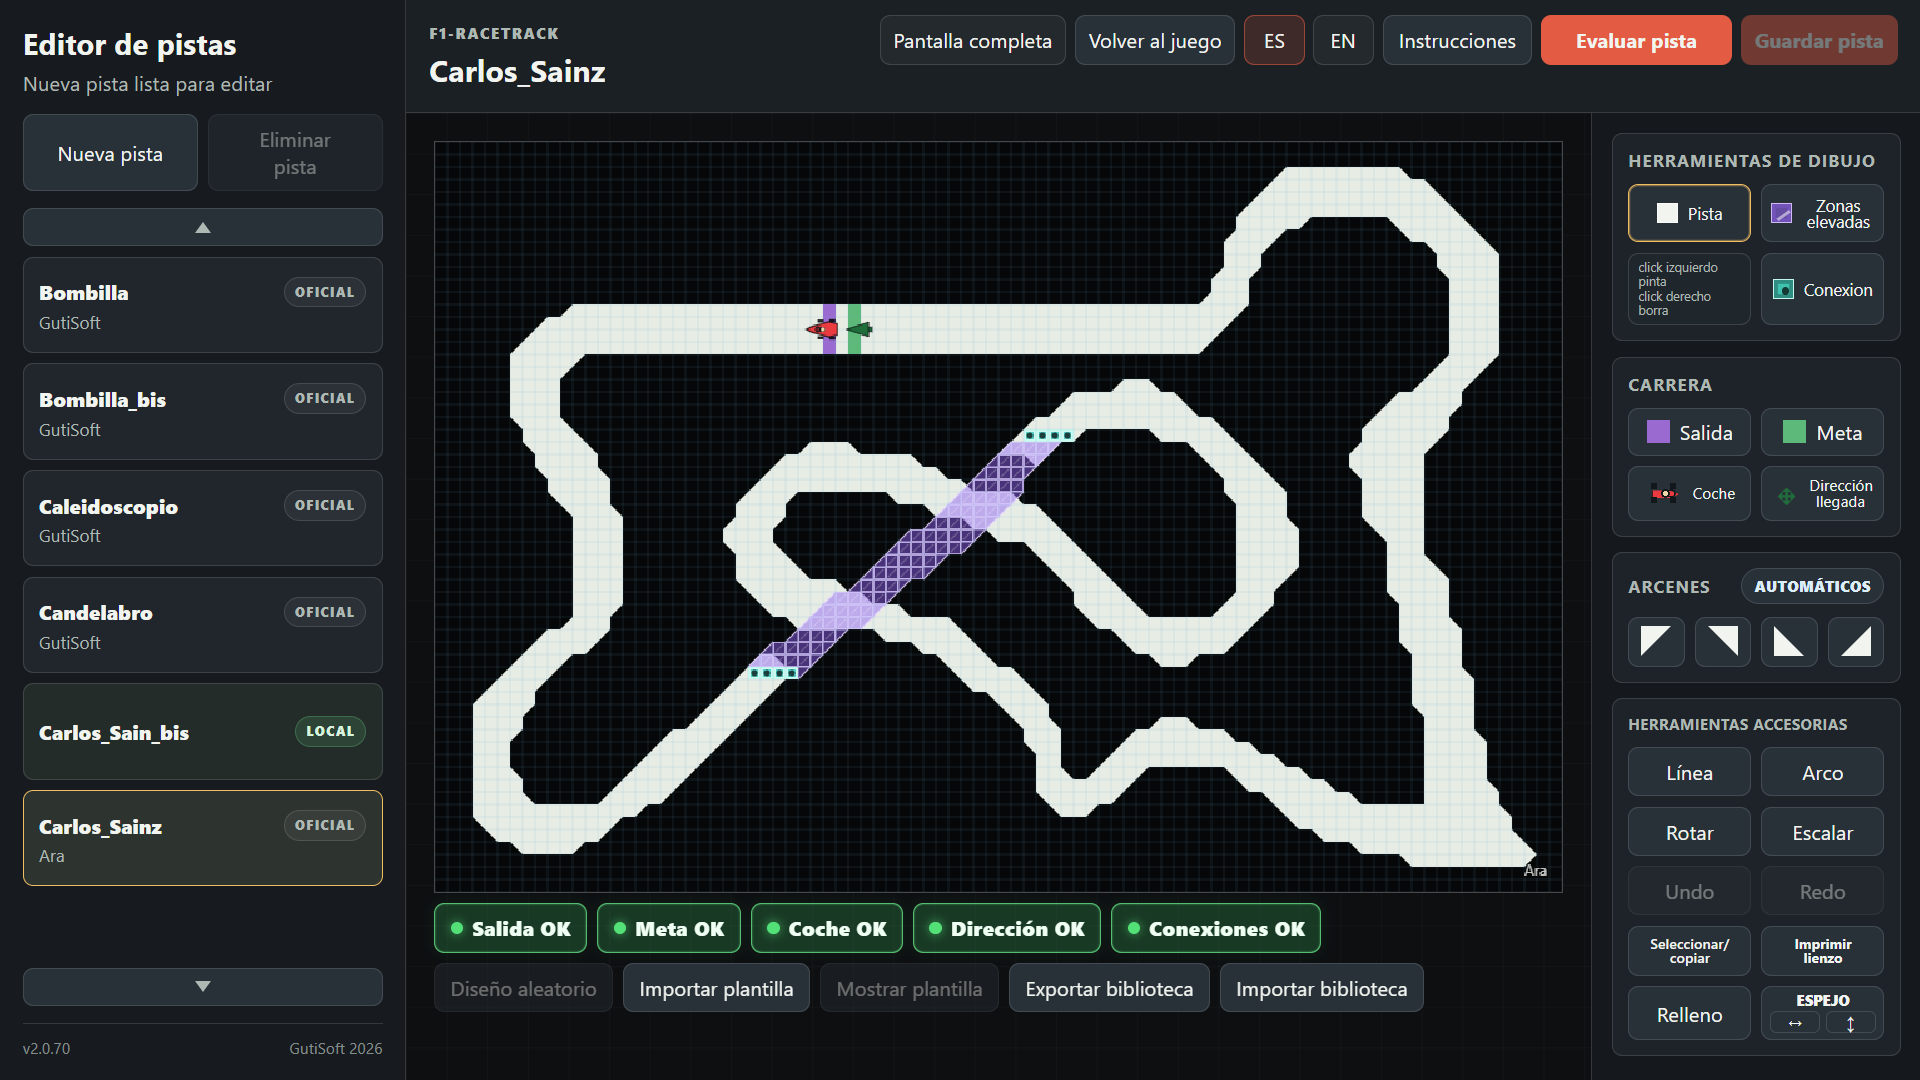This screenshot has width=1920, height=1080.
Task: Select the Relleno fill tool
Action: coord(1689,1014)
